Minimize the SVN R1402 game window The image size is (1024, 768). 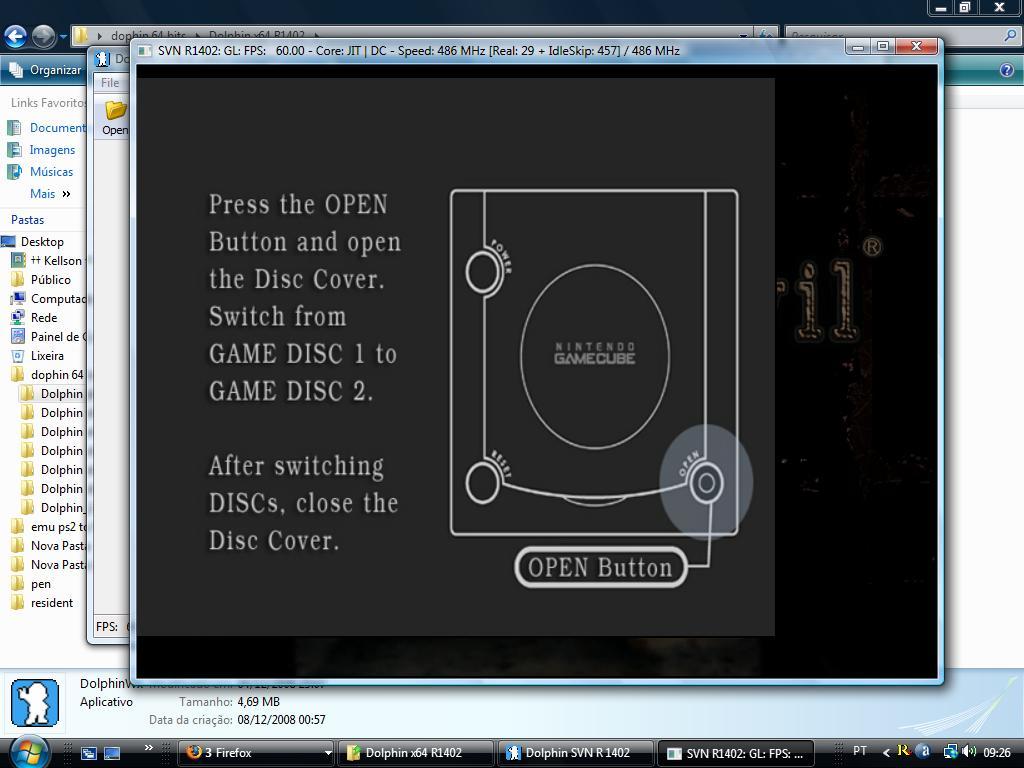tap(859, 46)
